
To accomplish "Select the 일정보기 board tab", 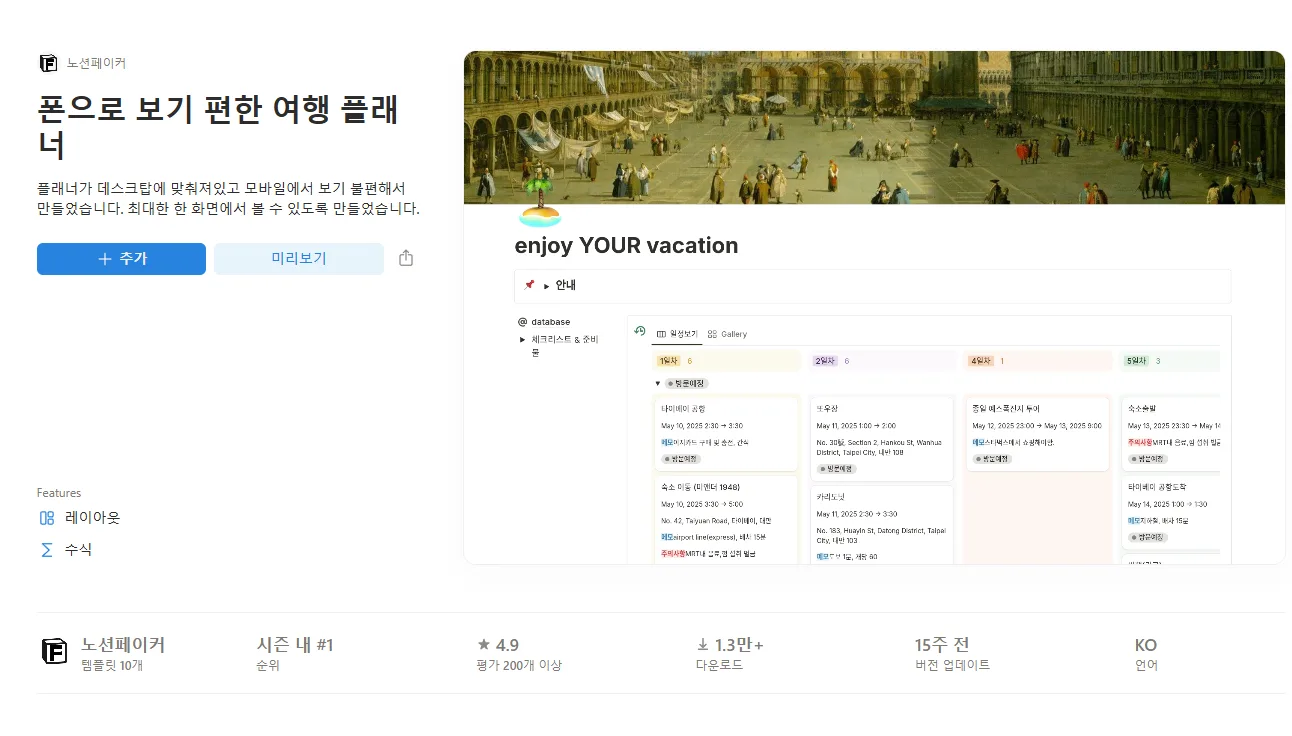I will point(677,334).
